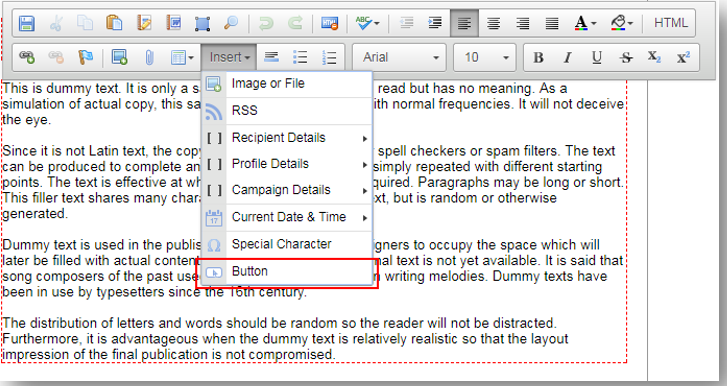This screenshot has height=386, width=727.
Task: Apply highlight color with bucket icon
Action: point(618,23)
